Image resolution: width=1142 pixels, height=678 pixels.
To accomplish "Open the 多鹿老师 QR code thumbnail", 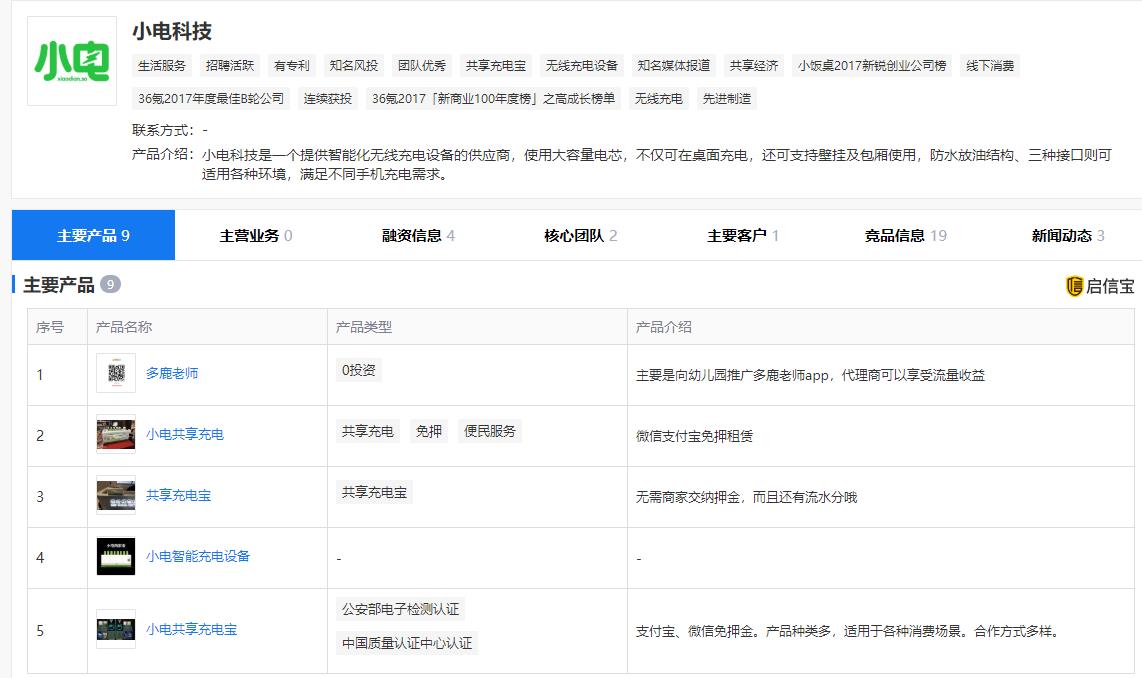I will pos(116,374).
